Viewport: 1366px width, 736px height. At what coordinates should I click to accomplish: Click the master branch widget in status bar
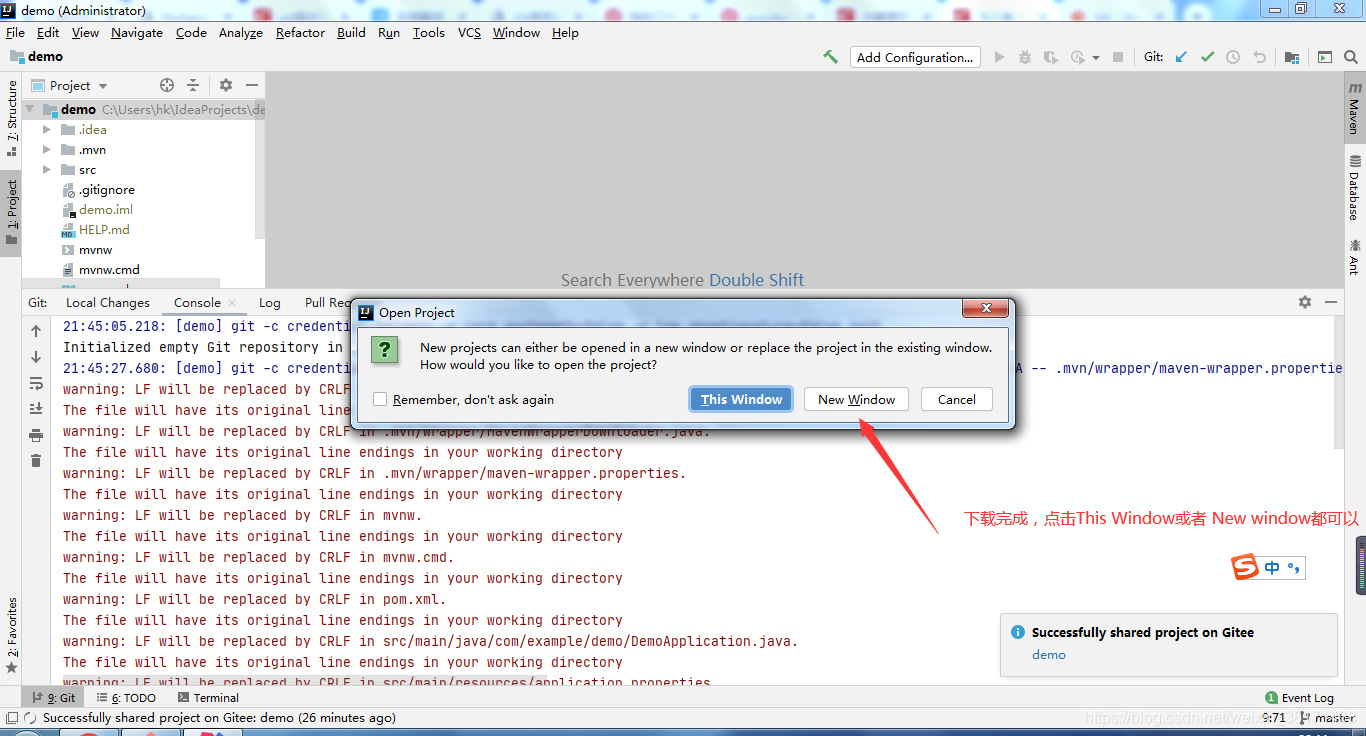click(x=1326, y=717)
